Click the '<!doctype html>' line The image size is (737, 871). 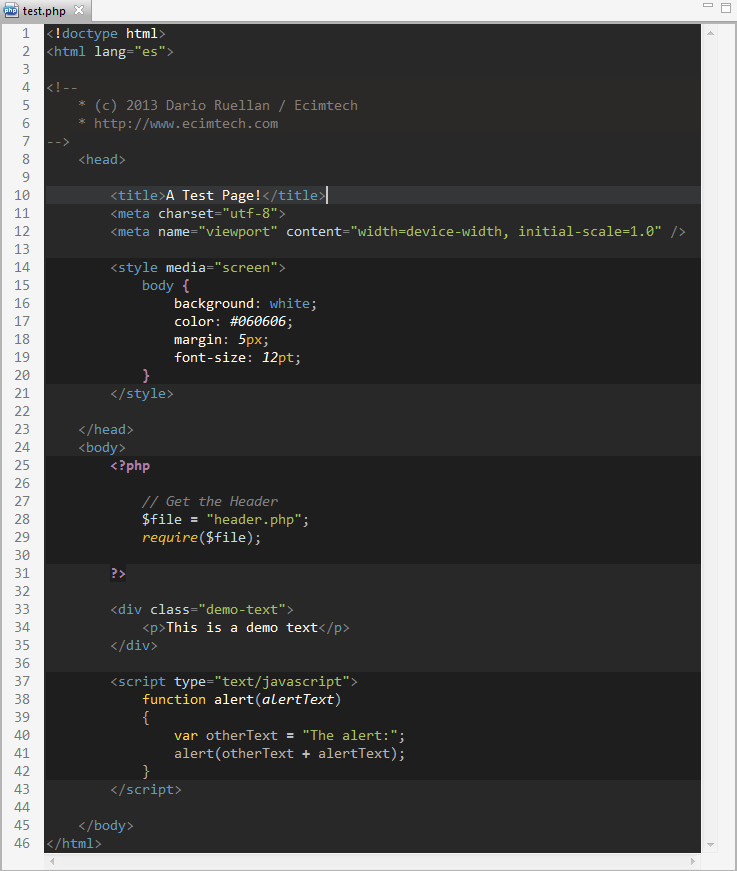(106, 34)
